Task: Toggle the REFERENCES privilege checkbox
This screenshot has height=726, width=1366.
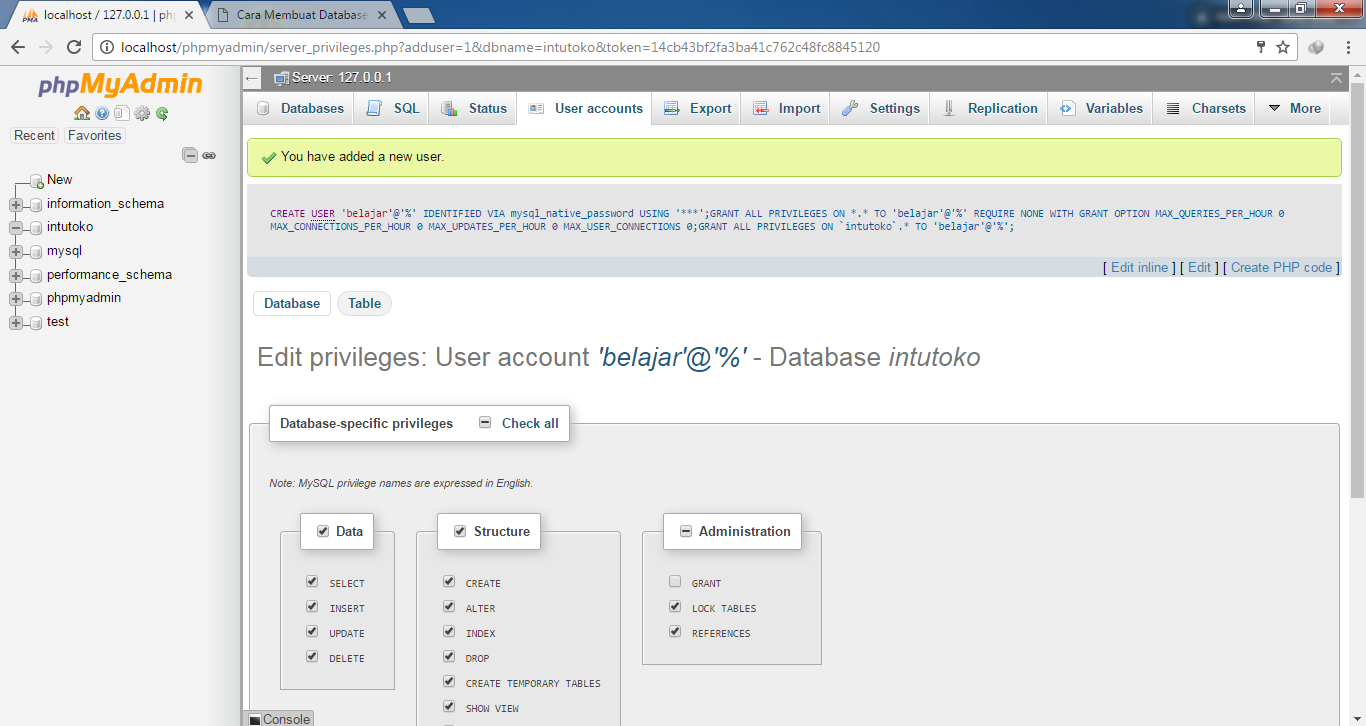Action: pyautogui.click(x=675, y=631)
